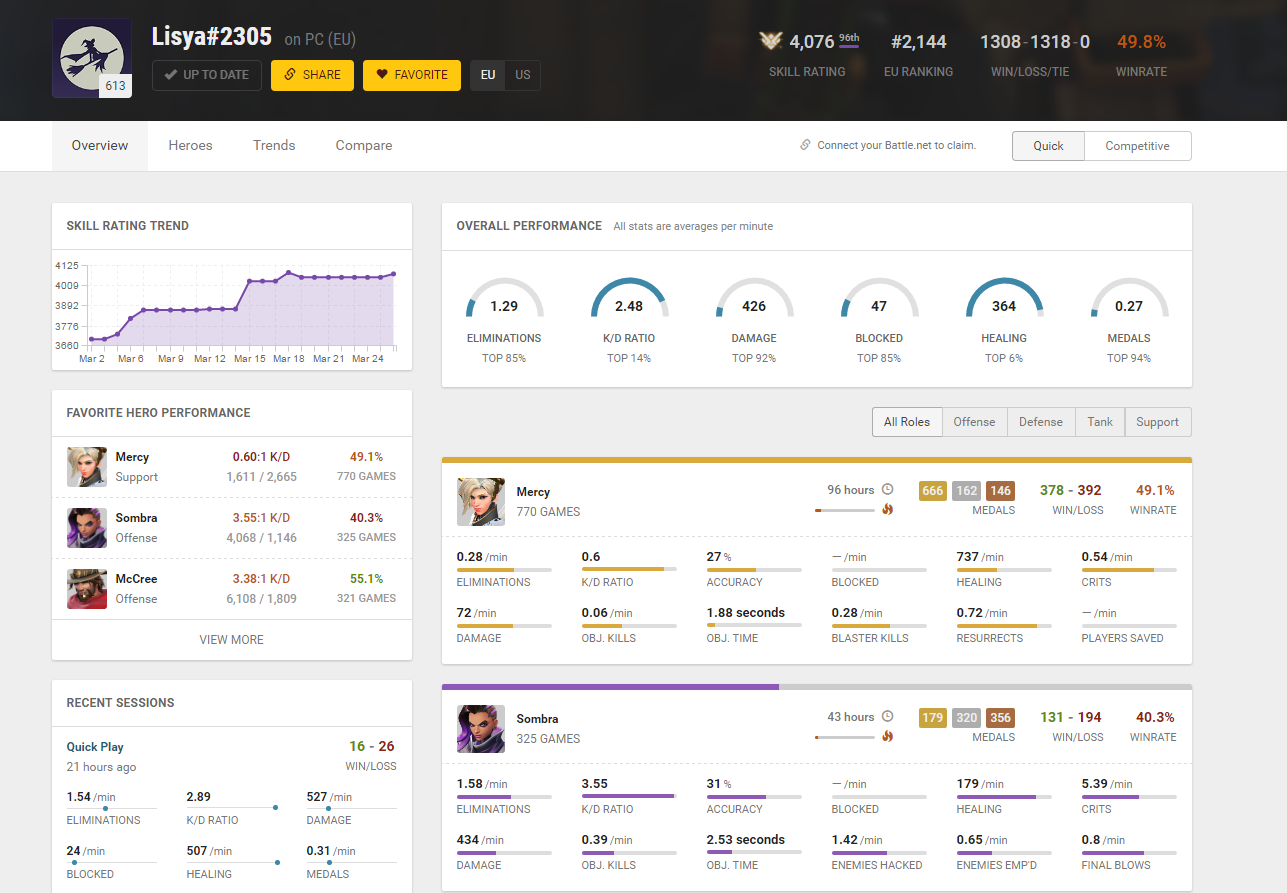Viewport: 1287px width, 893px height.
Task: Click Sombra K/D ratio 3.55 progress bar
Action: [x=629, y=797]
